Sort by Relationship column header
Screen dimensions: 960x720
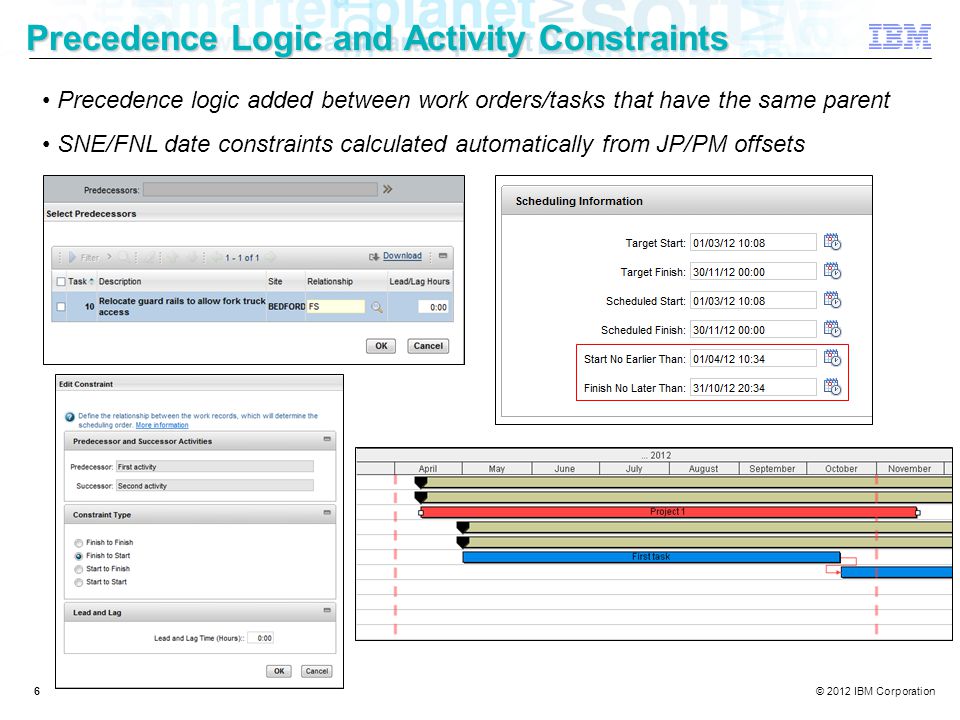coord(330,282)
